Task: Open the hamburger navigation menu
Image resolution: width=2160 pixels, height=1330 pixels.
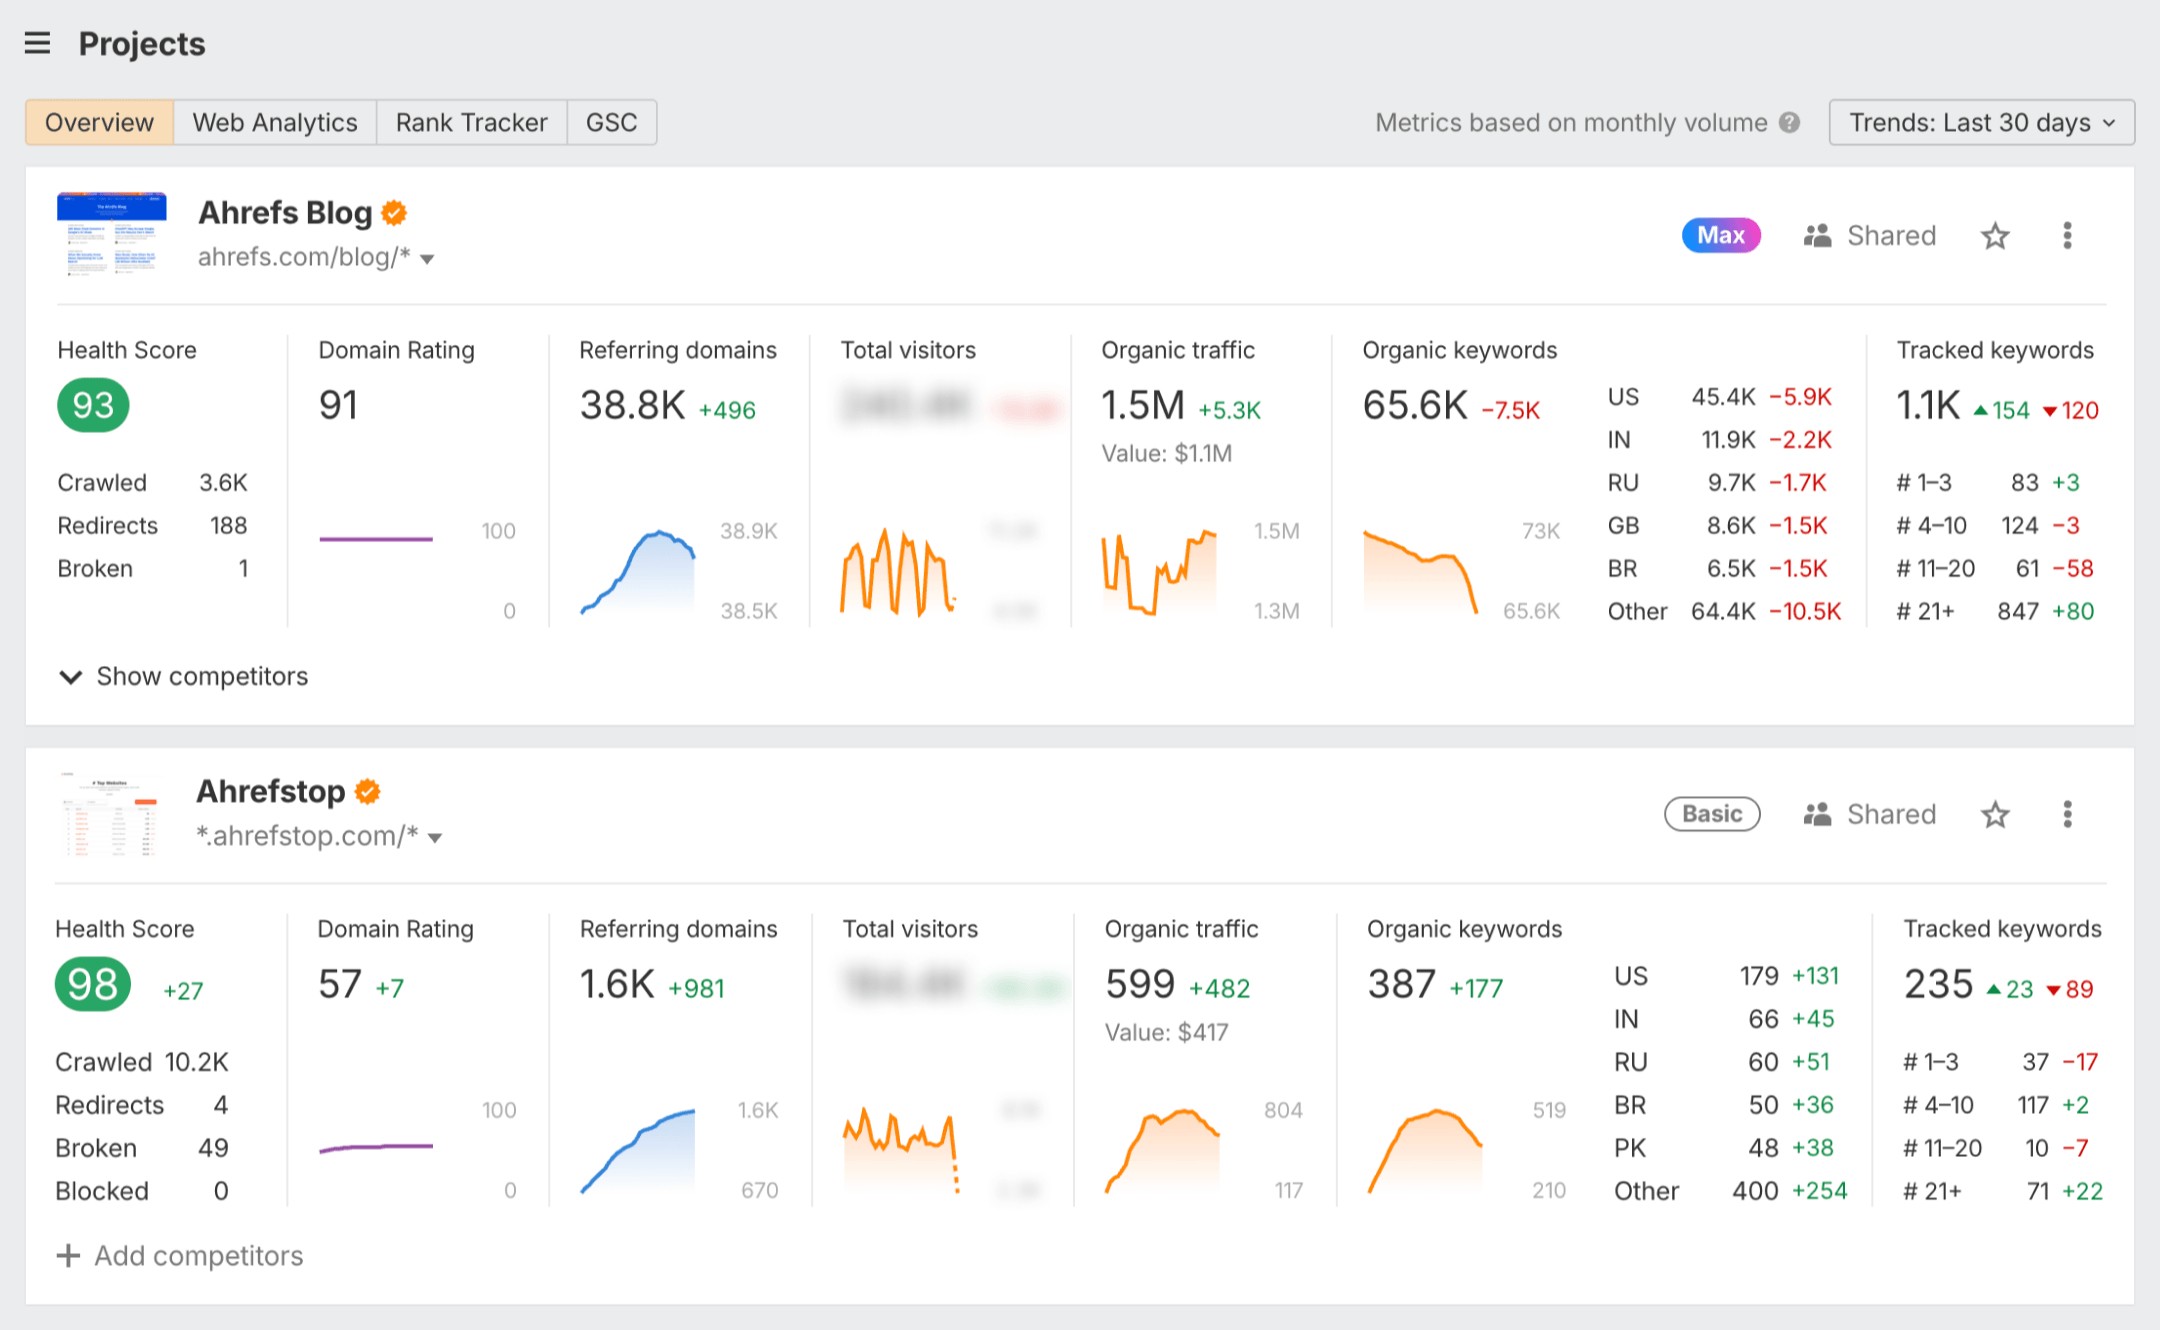Action: click(37, 43)
